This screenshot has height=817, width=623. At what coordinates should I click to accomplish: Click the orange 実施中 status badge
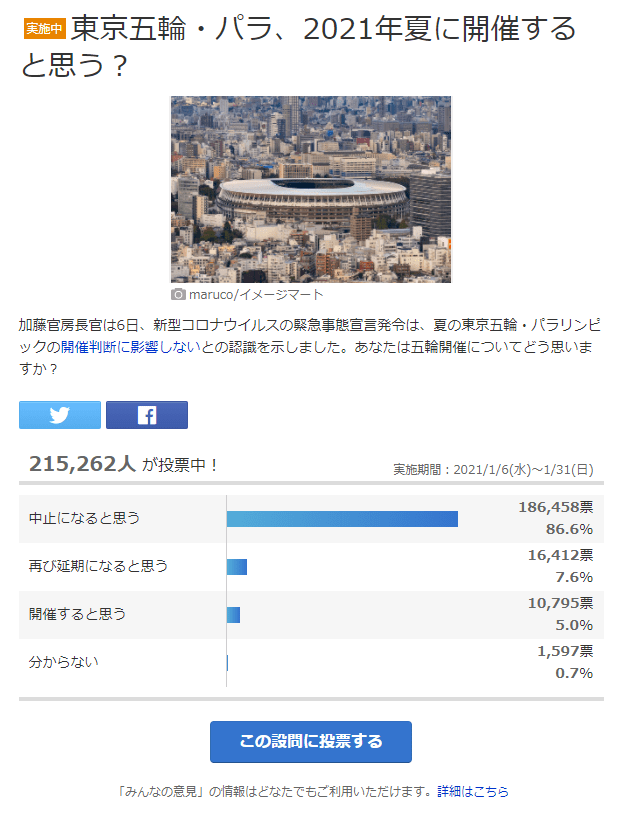click(x=45, y=28)
